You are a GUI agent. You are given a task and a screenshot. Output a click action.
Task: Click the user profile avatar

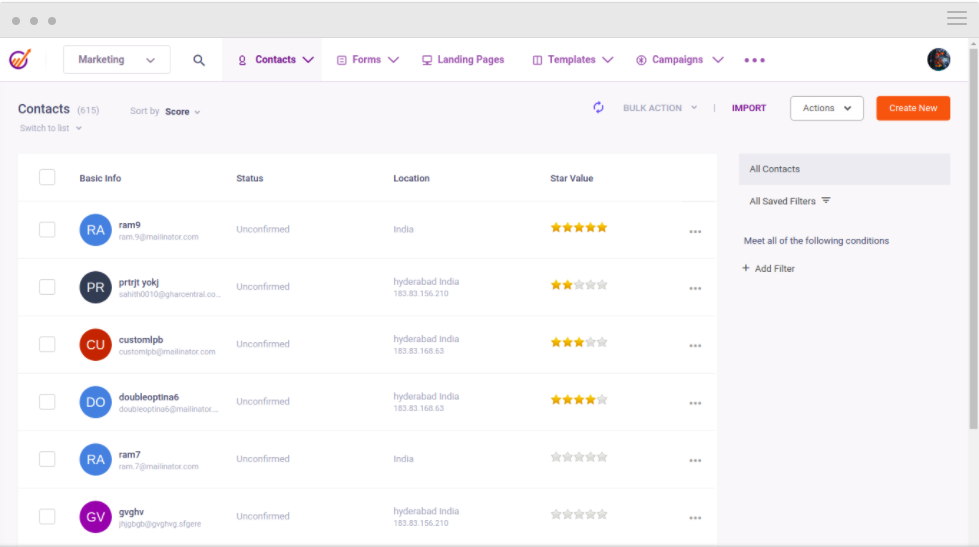click(938, 60)
